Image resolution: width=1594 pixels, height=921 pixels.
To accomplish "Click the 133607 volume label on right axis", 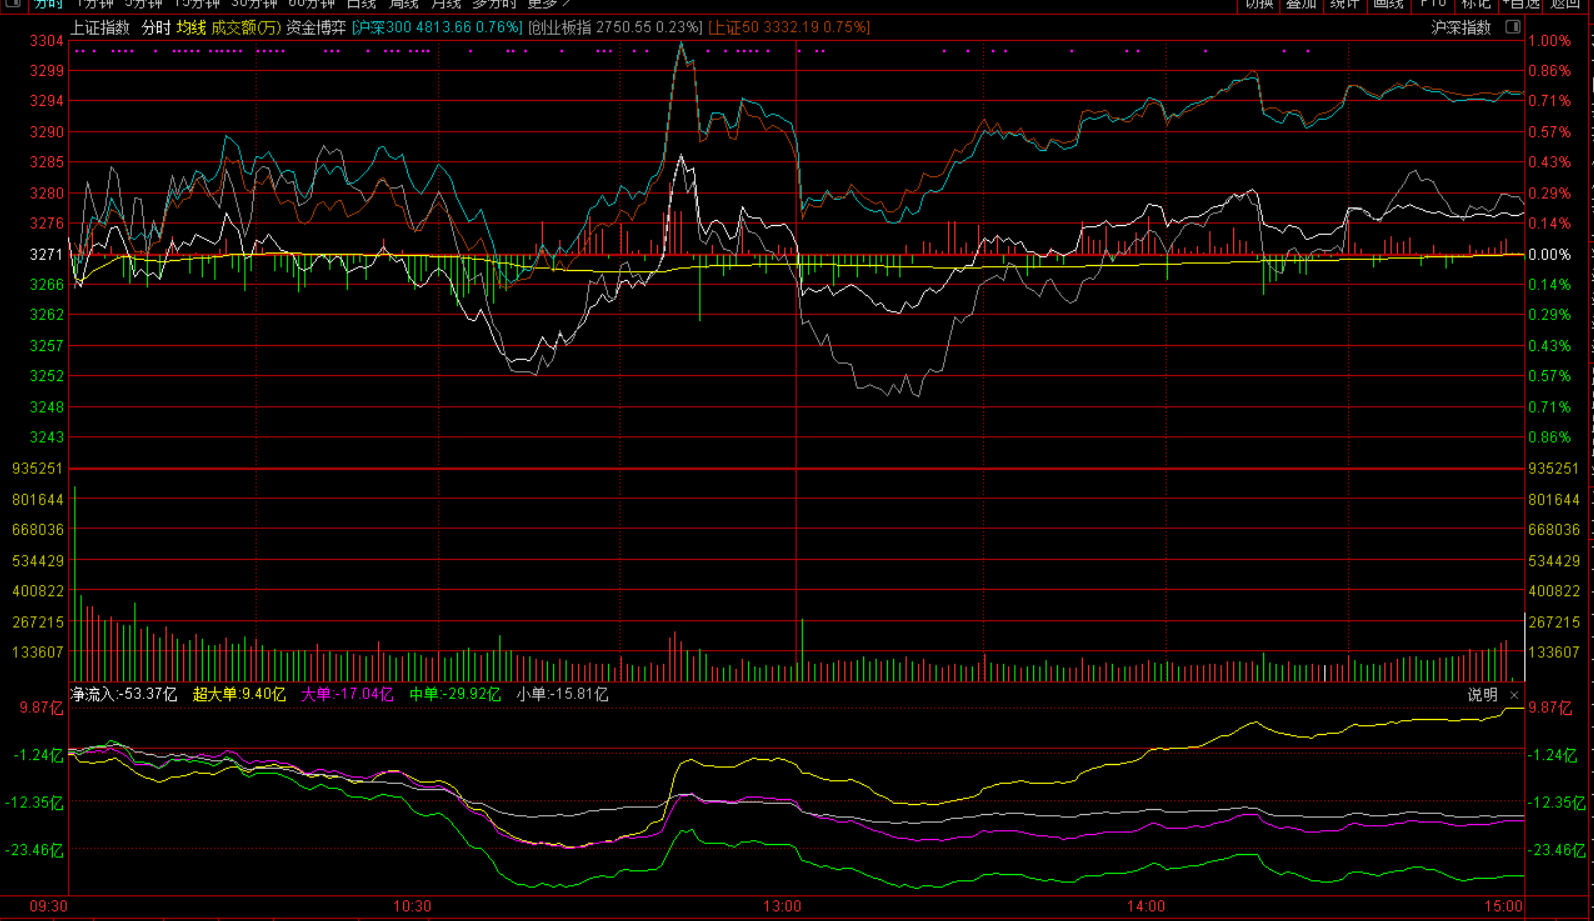I will point(1554,652).
